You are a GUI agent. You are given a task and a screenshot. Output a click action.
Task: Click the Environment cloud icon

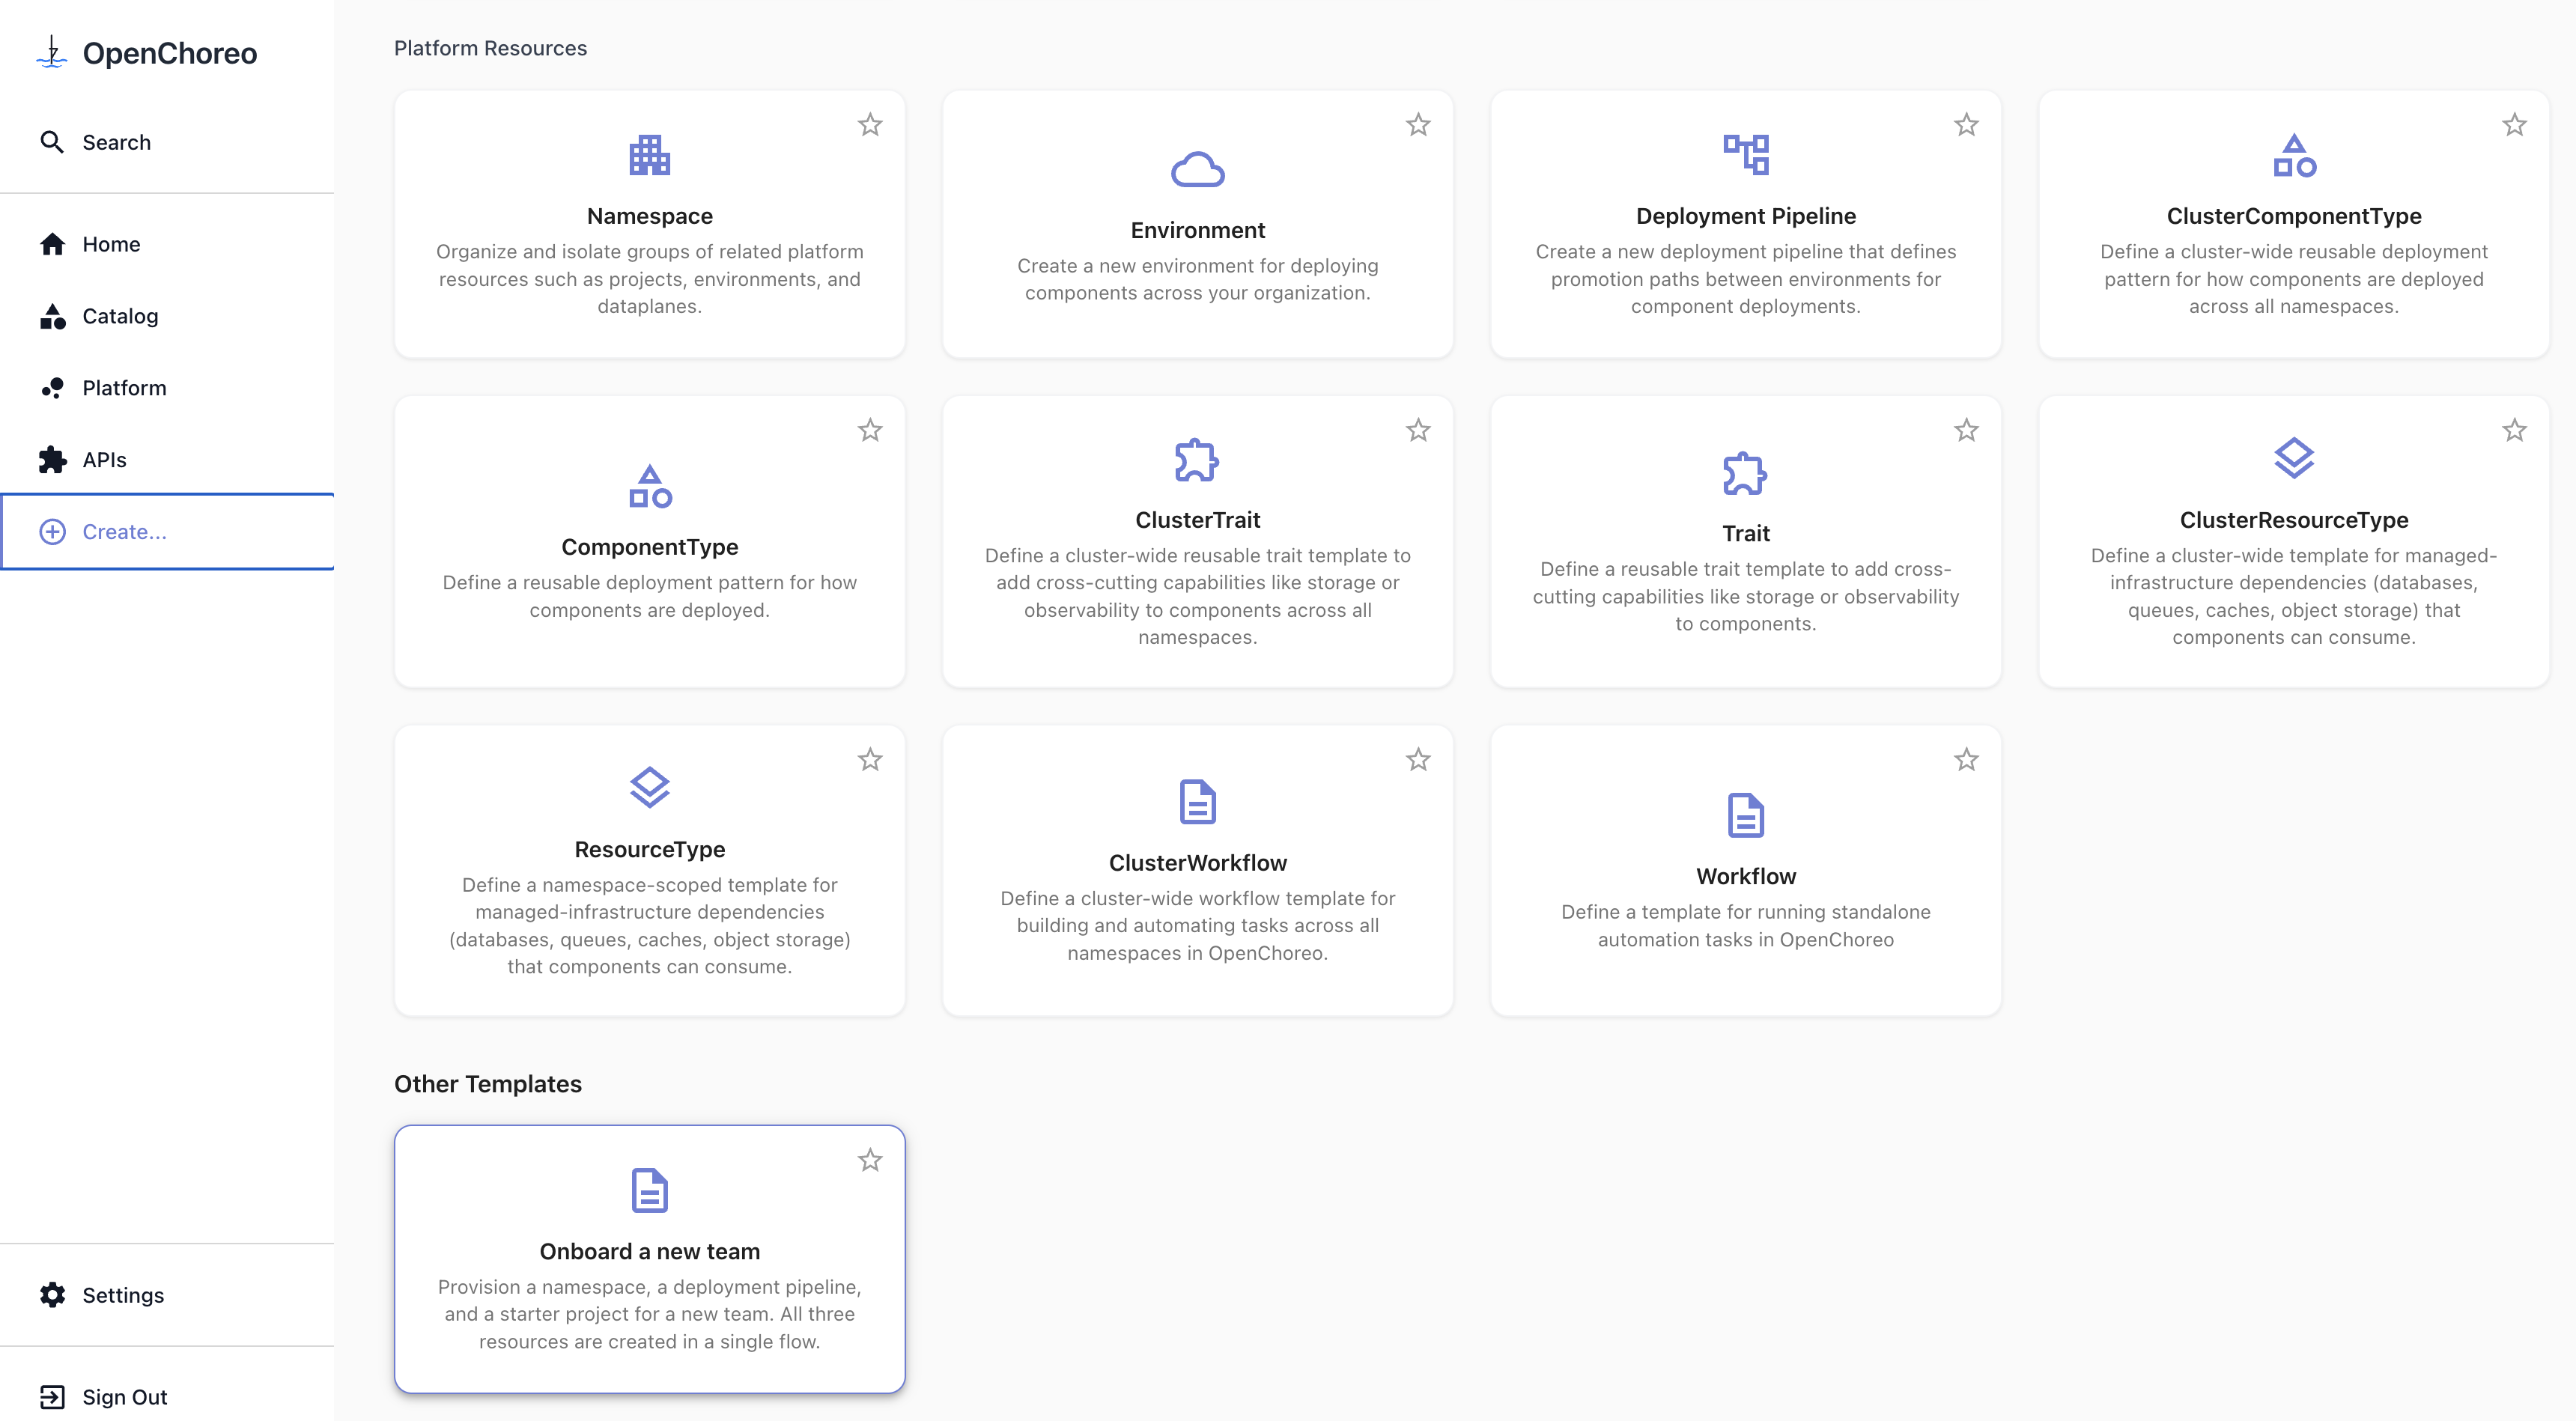[1197, 169]
